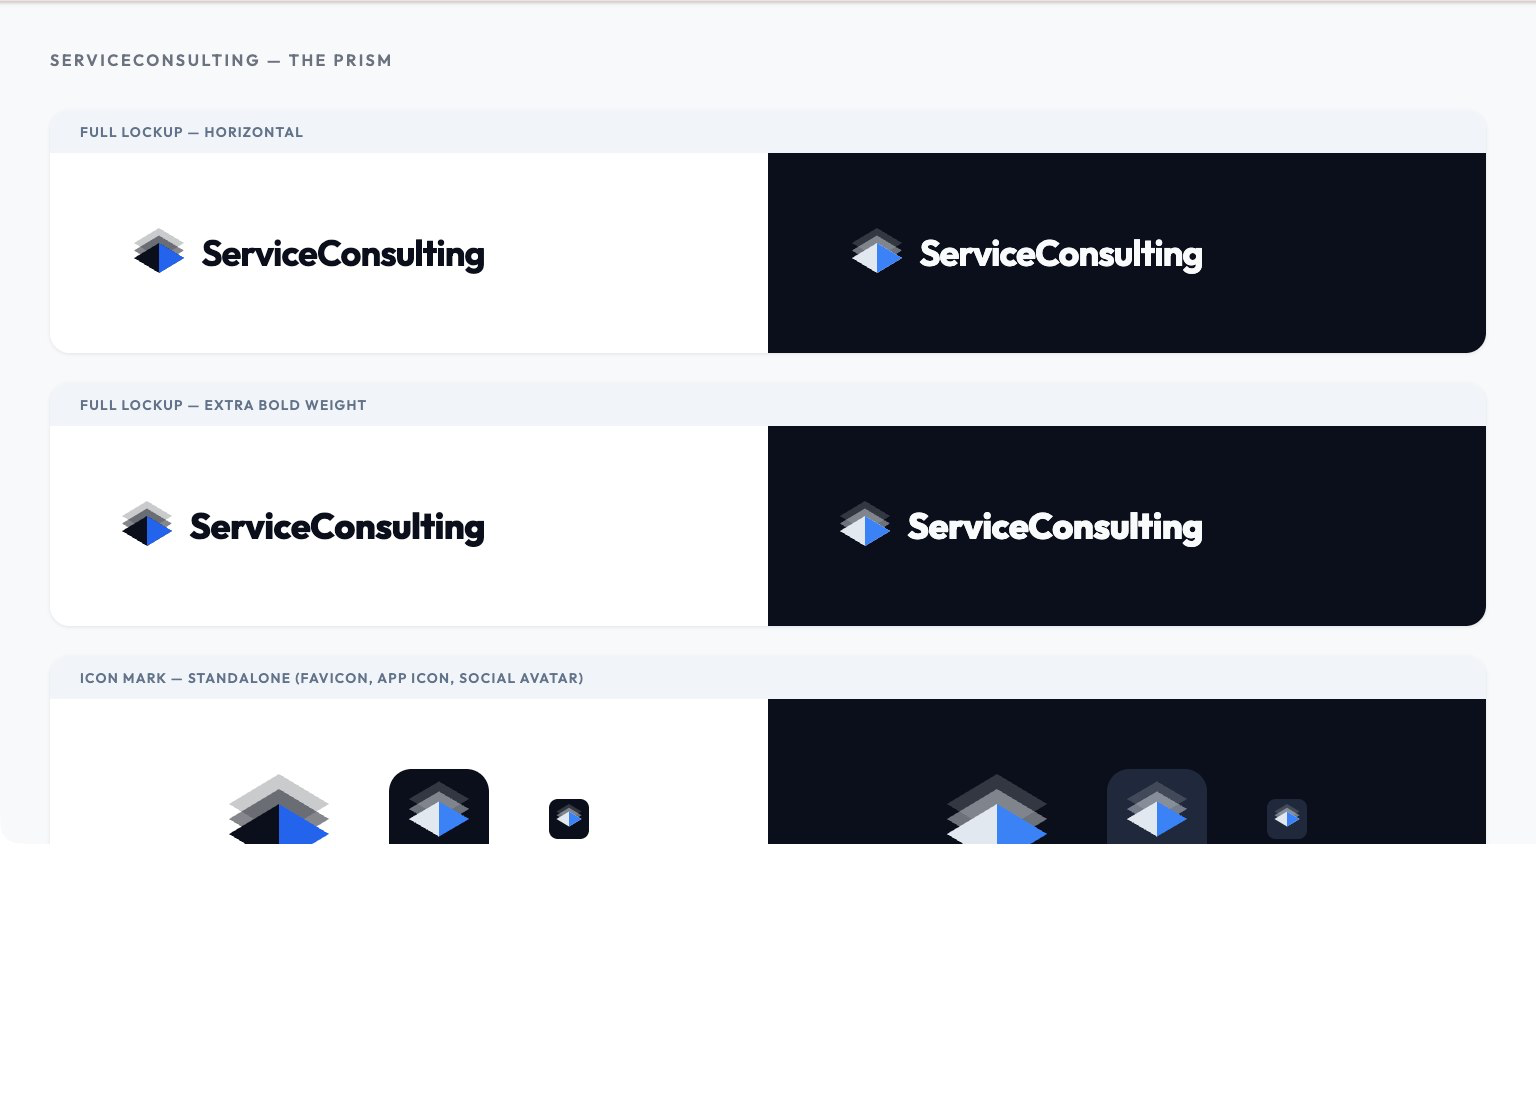Select the medium rounded app icon on dark panel
The image size is (1536, 1101).
tap(1157, 808)
